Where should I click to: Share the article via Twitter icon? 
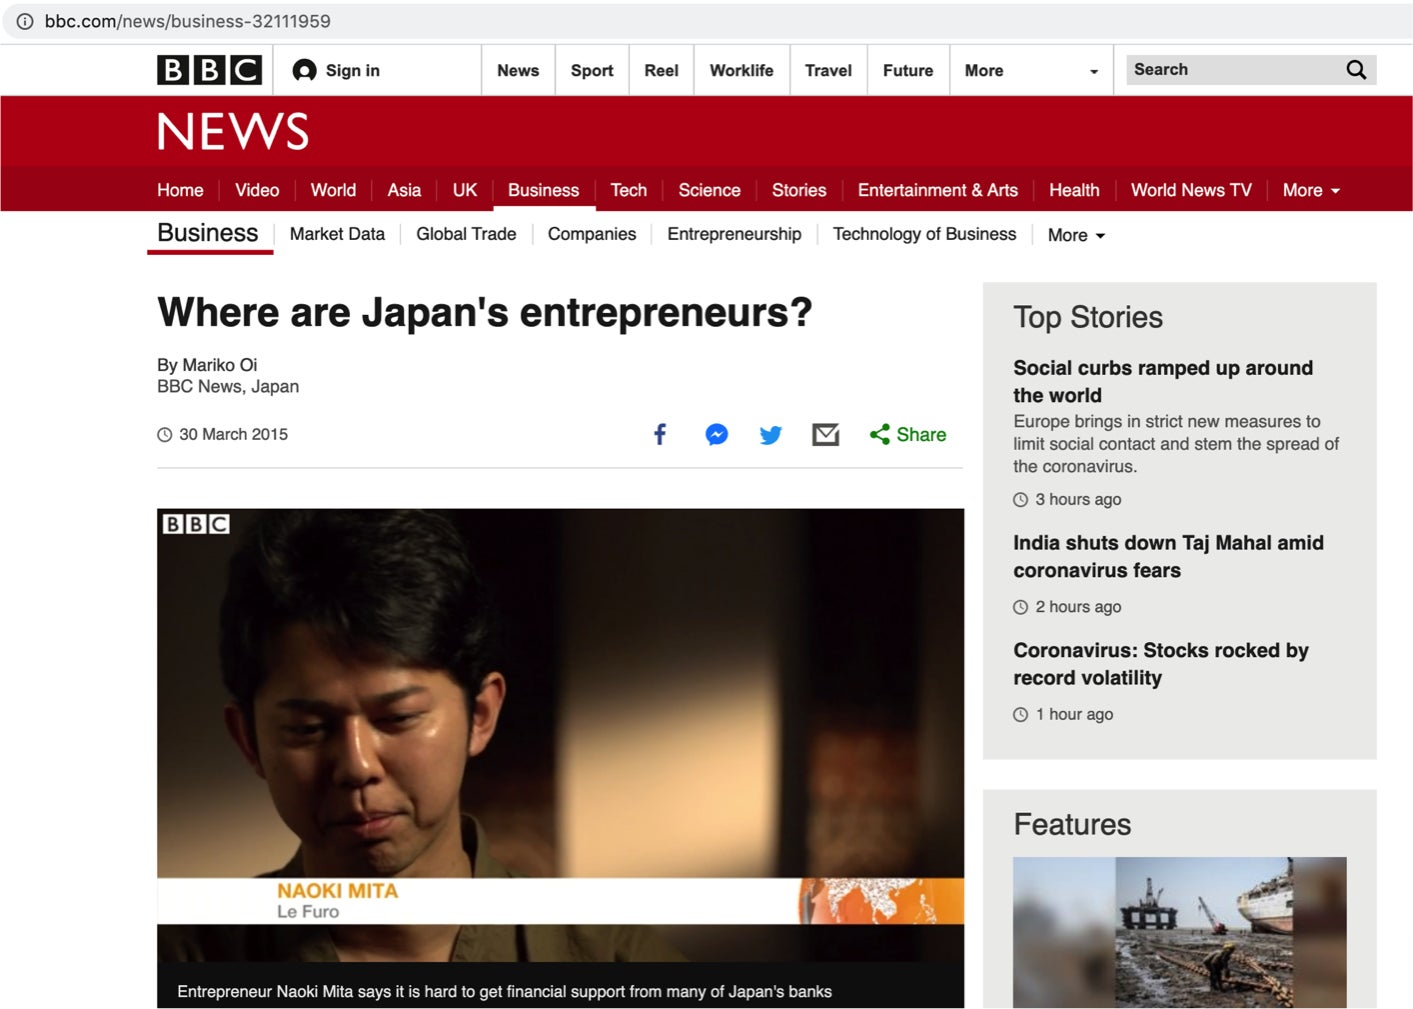(x=770, y=435)
